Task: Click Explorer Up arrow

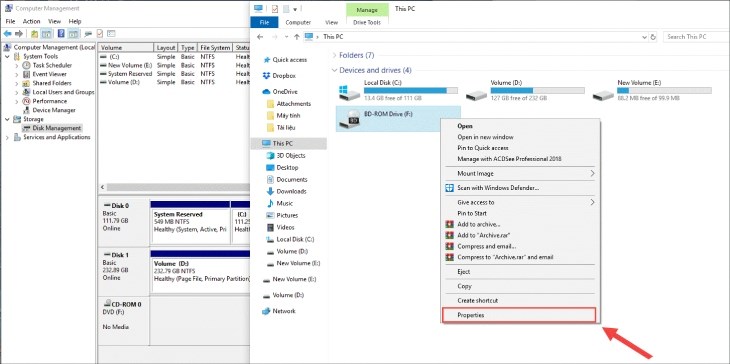Action: (x=297, y=37)
